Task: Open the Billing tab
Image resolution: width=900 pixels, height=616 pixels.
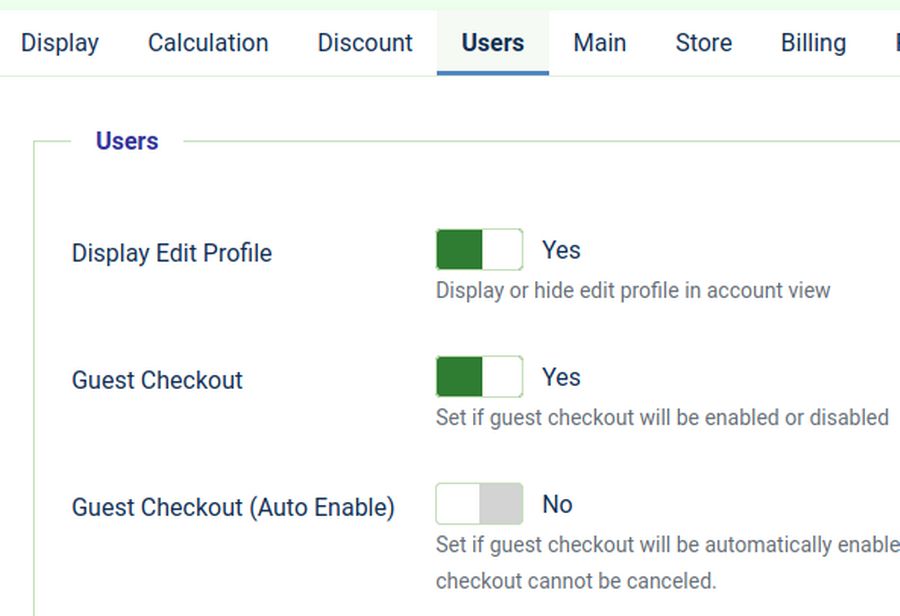Action: (x=813, y=43)
